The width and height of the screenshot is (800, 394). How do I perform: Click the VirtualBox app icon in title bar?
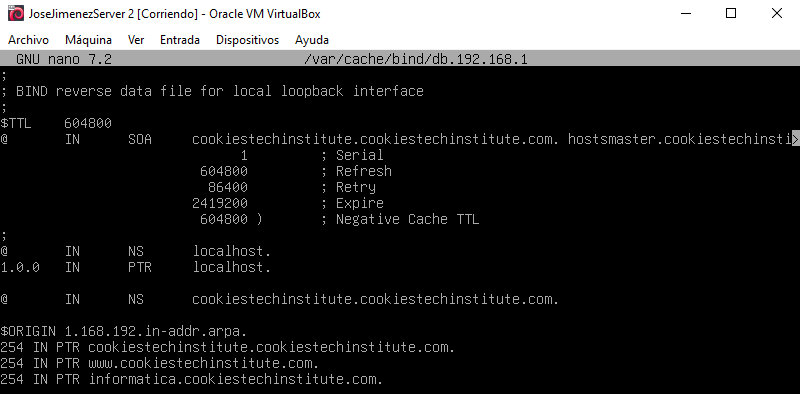tap(16, 14)
